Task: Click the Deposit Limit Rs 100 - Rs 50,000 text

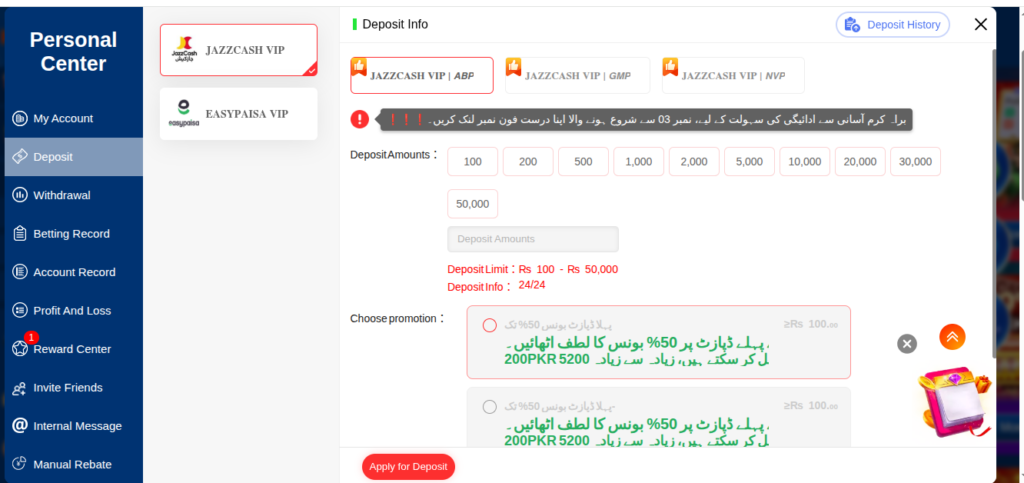Action: click(532, 269)
